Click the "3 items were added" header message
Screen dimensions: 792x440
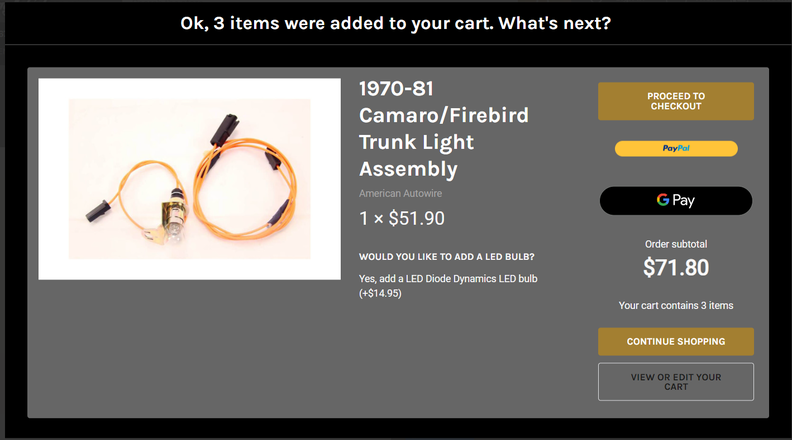coord(396,22)
